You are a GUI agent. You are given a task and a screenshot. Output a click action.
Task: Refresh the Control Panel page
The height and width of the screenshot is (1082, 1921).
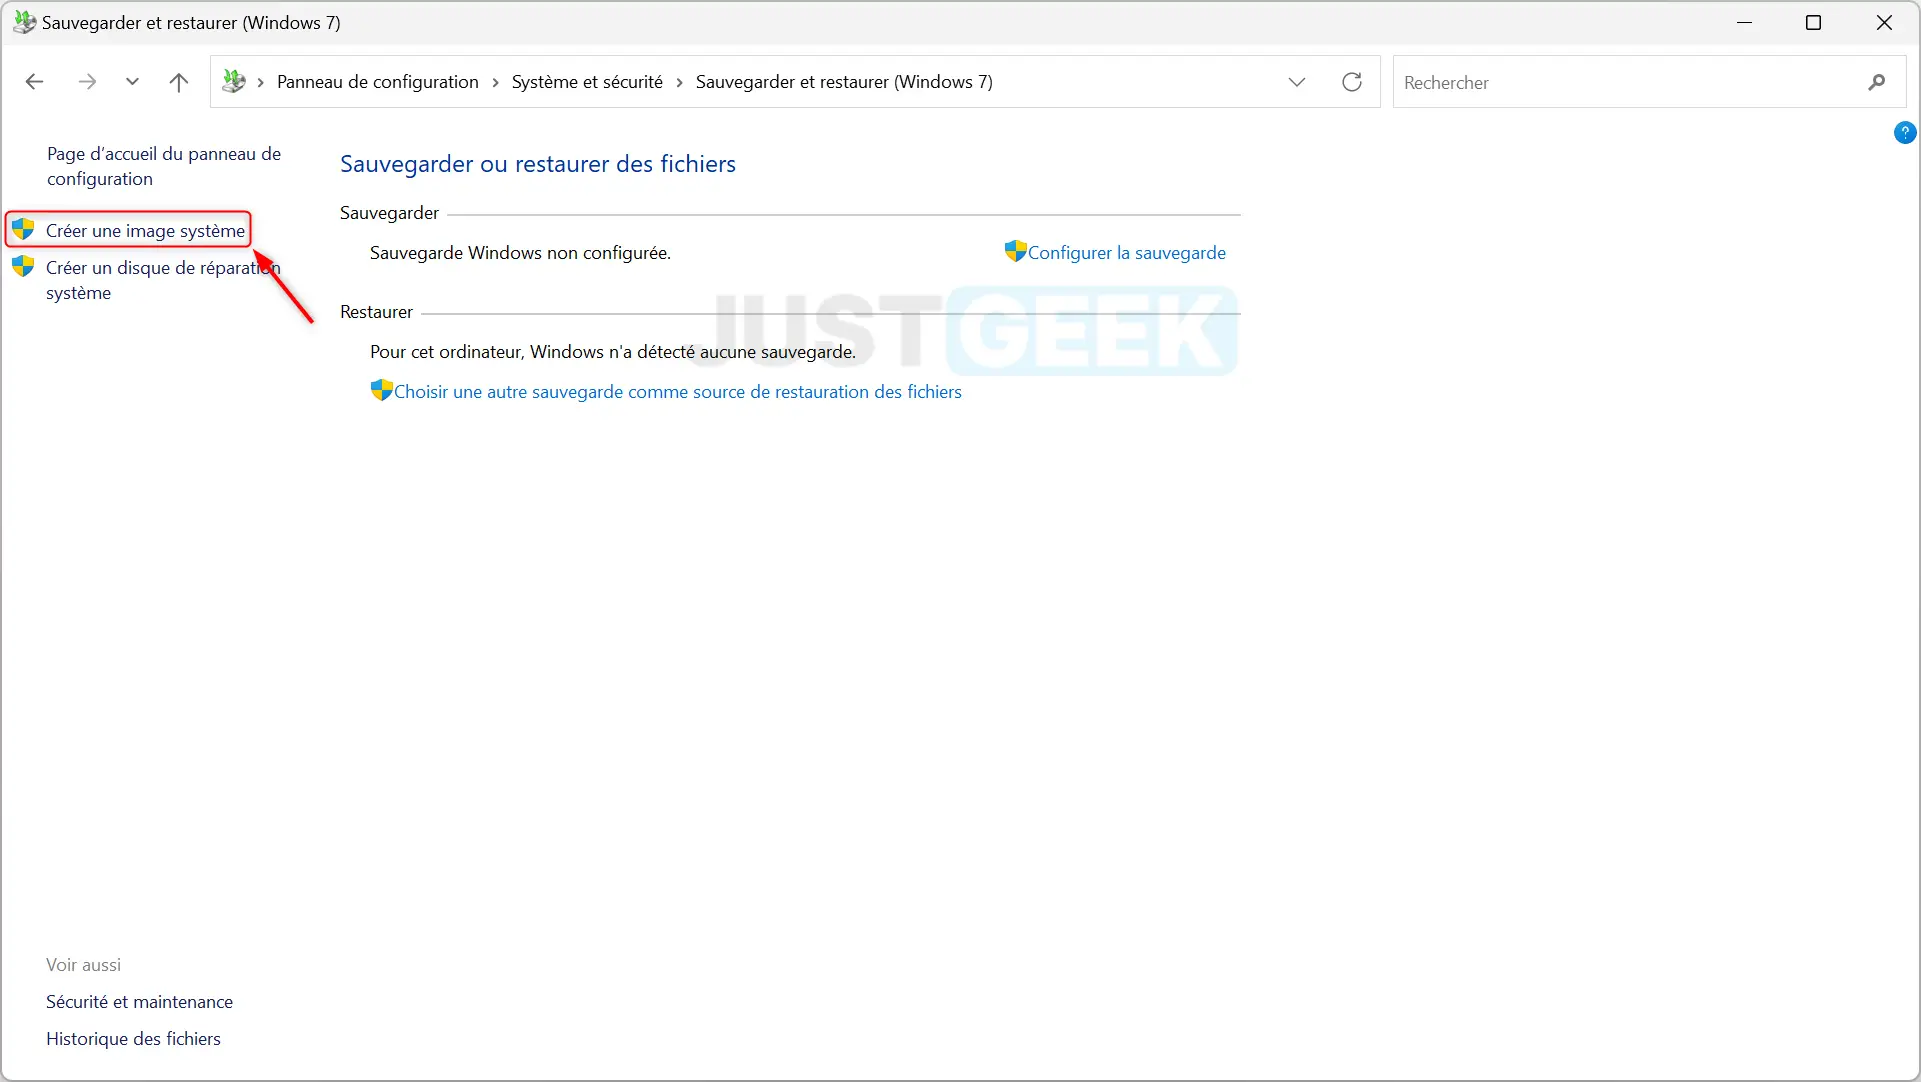point(1352,82)
